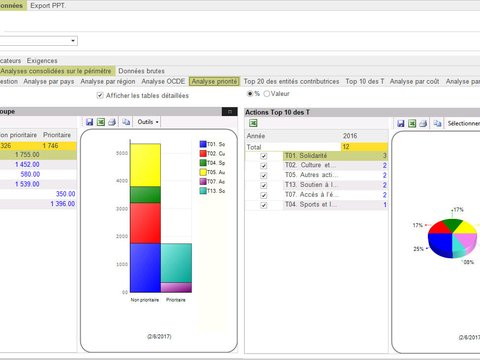Toggle Afficher les tables détaillées checkbox
480x360 pixels.
100,95
